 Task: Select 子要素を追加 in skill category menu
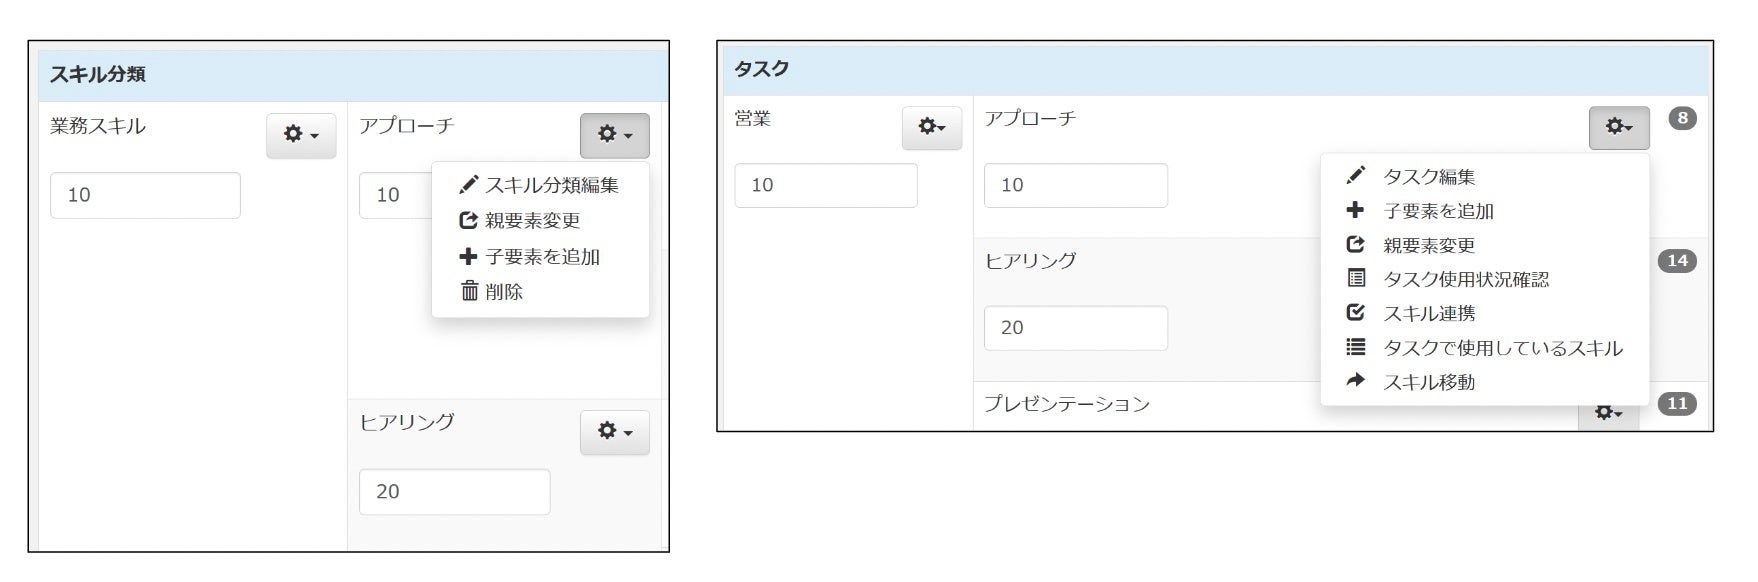(542, 257)
